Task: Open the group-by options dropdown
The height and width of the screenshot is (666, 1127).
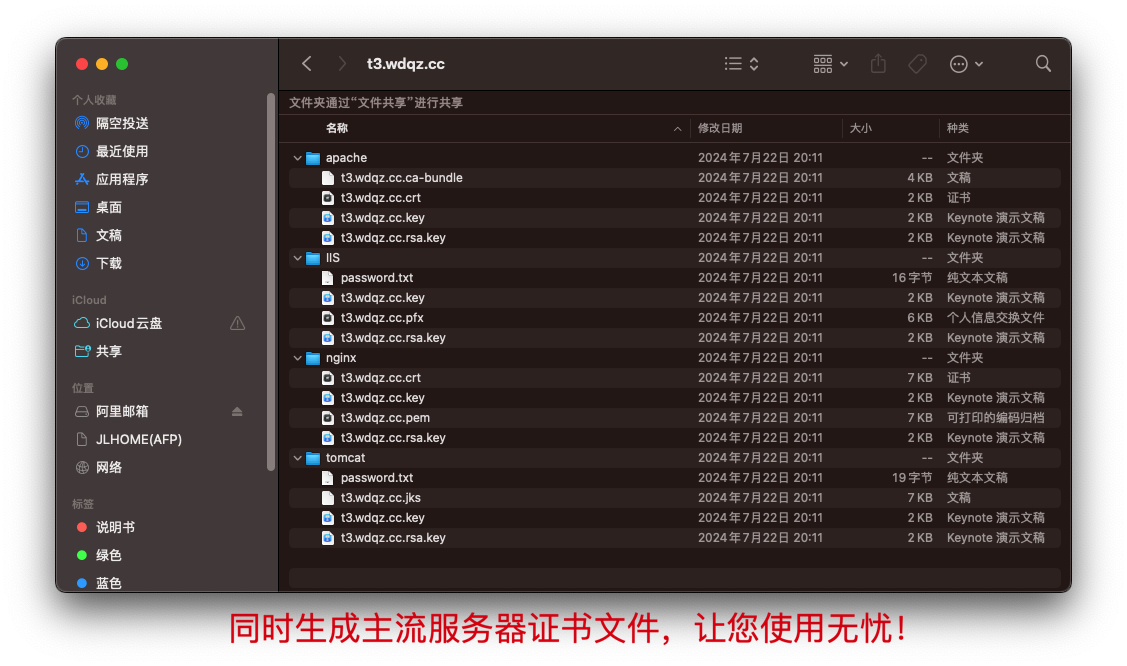Action: pos(830,64)
